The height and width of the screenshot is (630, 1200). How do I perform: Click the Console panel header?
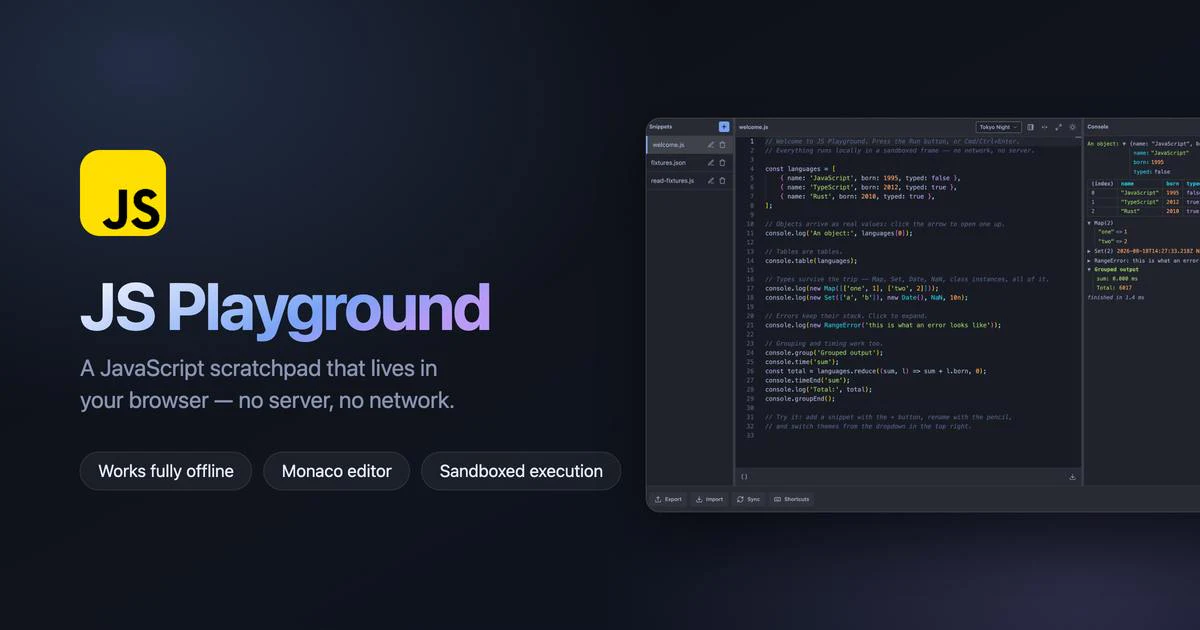pyautogui.click(x=1098, y=127)
